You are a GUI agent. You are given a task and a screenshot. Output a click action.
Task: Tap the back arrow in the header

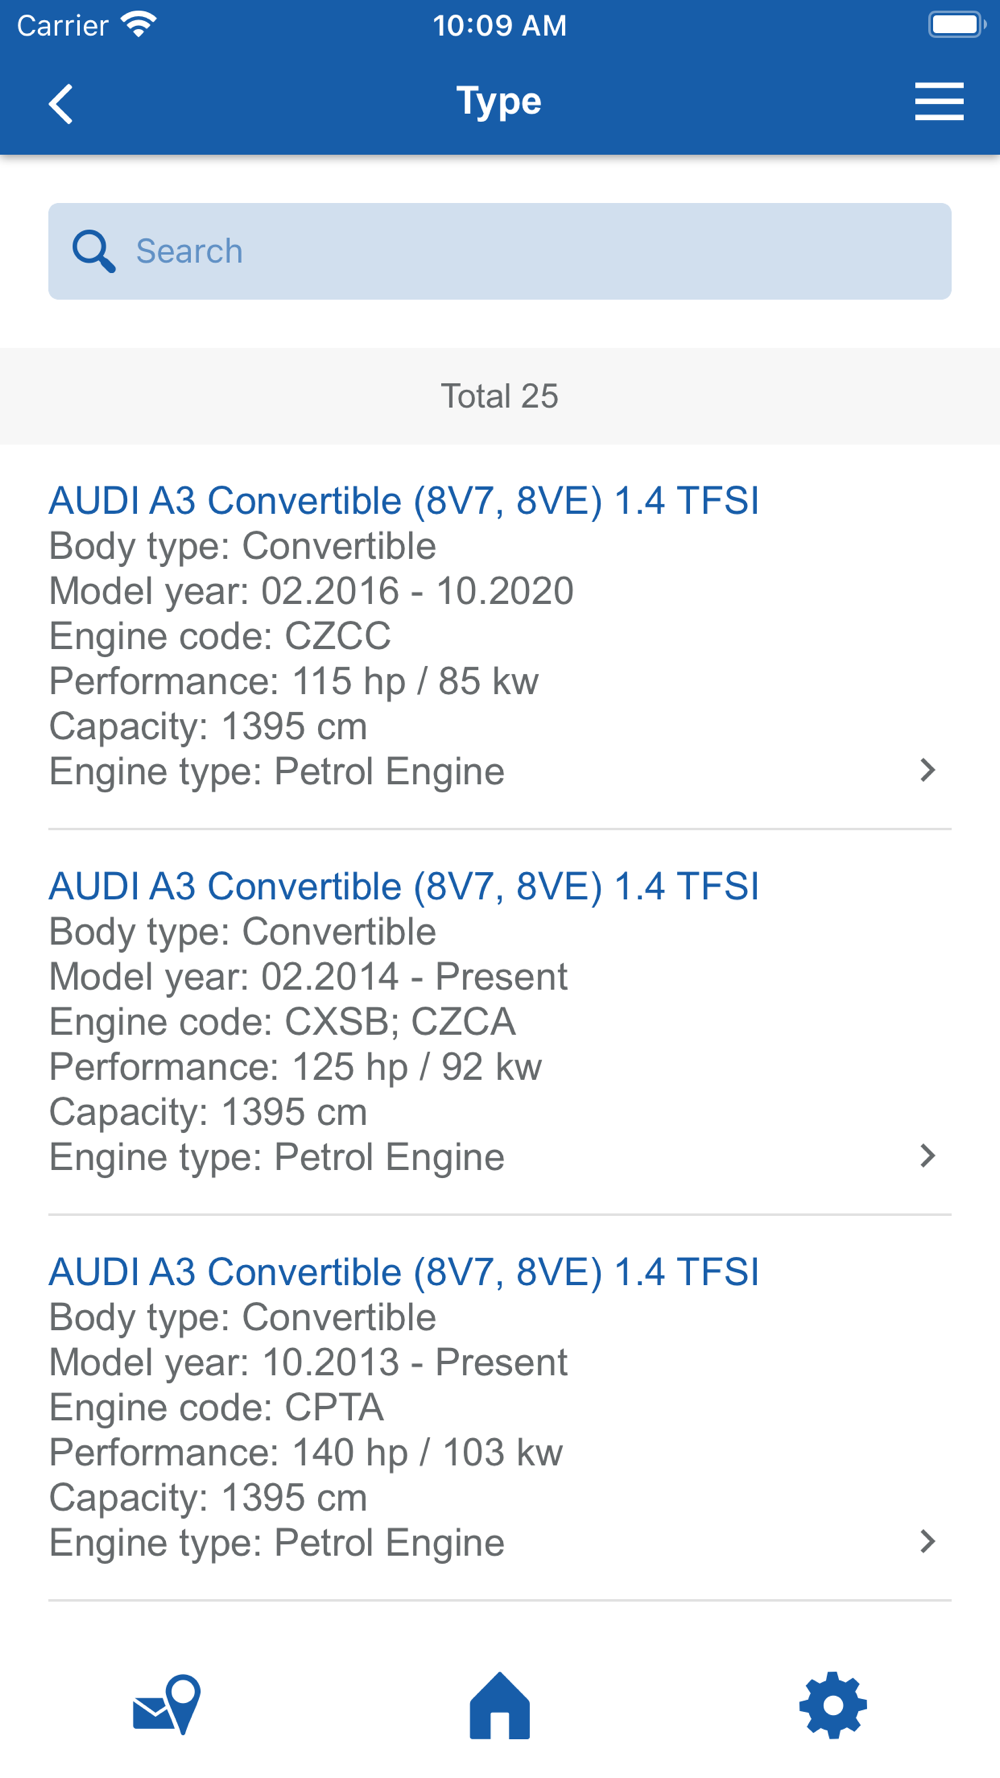pyautogui.click(x=62, y=103)
